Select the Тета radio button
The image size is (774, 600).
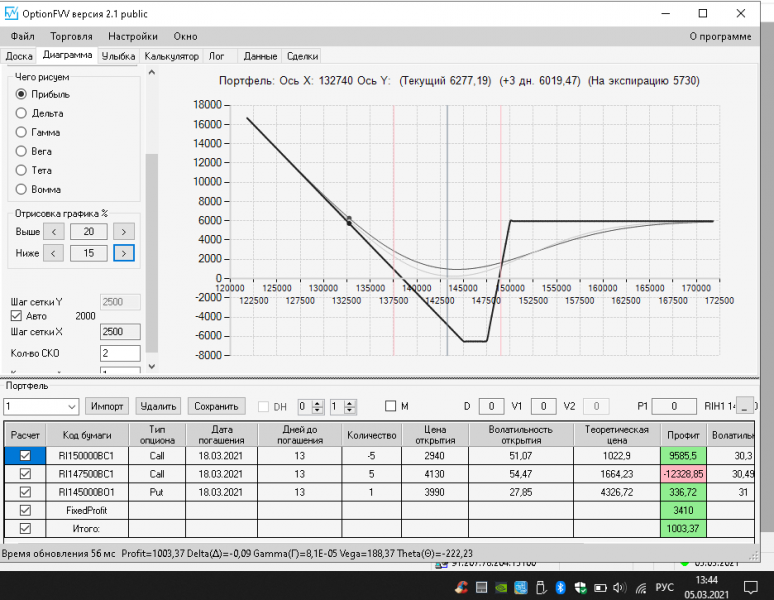tap(21, 170)
